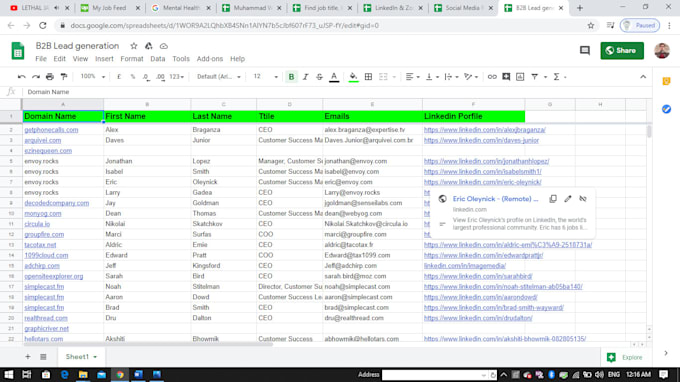Toggle the Create a filter icon

tap(534, 77)
